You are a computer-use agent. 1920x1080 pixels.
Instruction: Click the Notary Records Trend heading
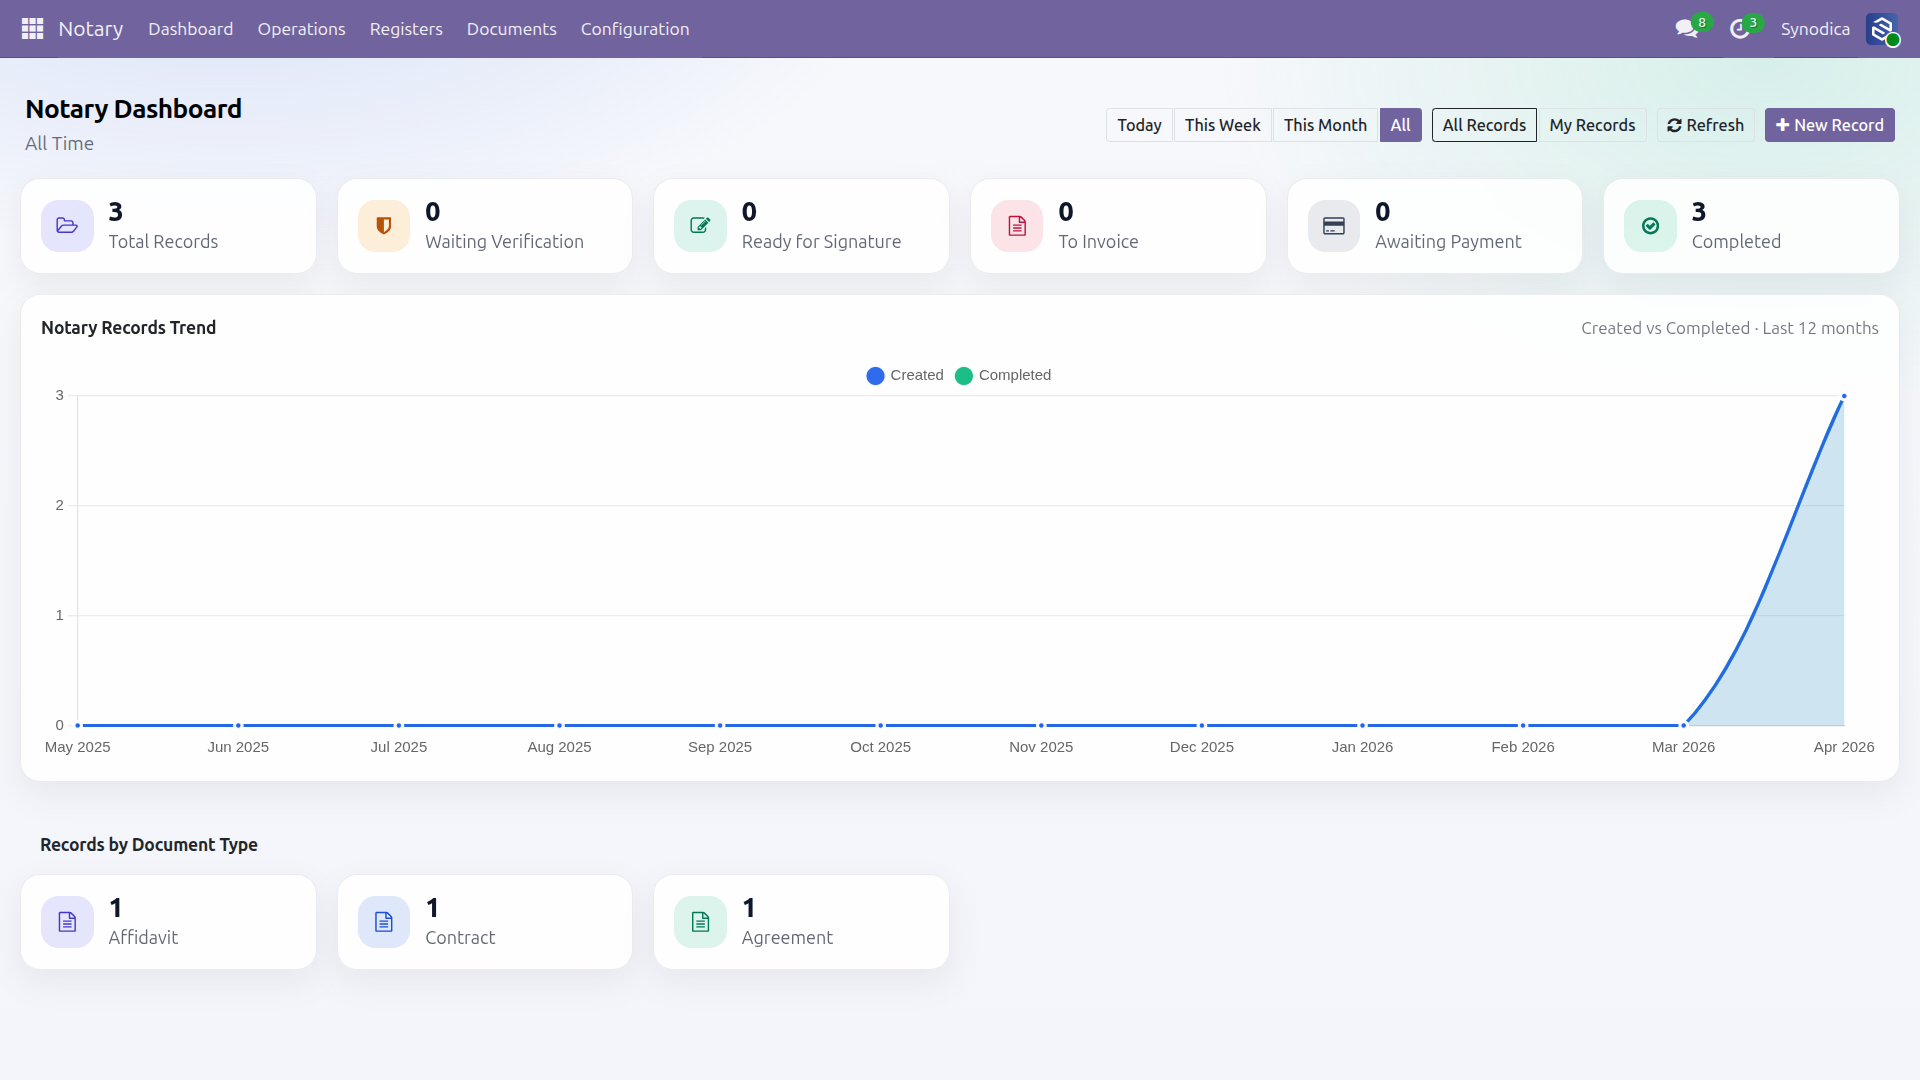(x=128, y=328)
